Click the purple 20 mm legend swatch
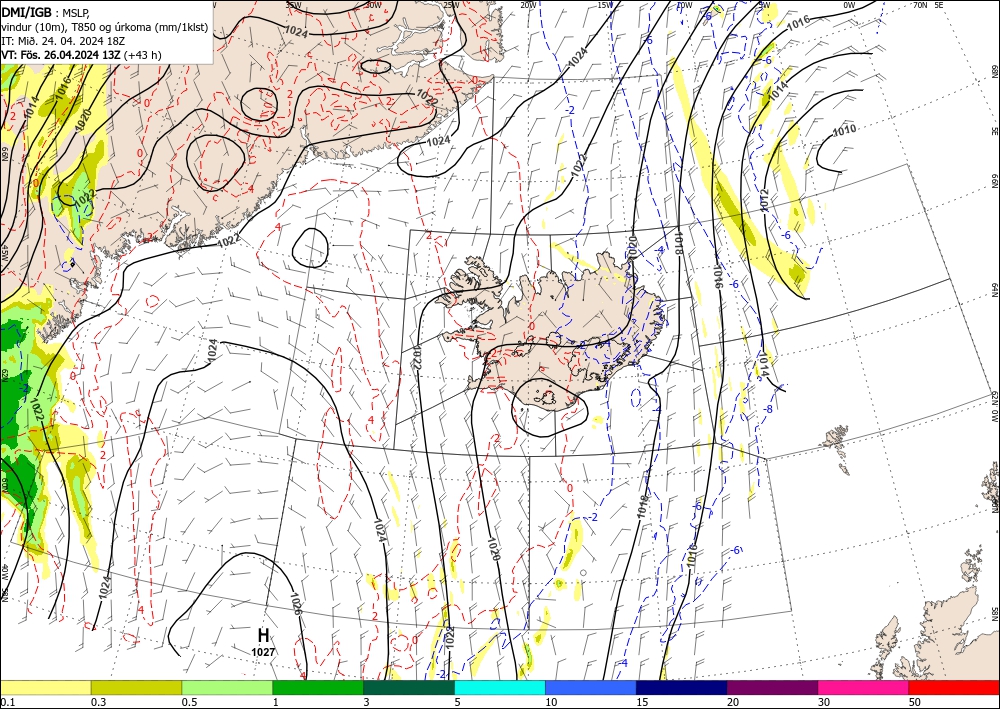This screenshot has height=709, width=1000. pyautogui.click(x=772, y=687)
